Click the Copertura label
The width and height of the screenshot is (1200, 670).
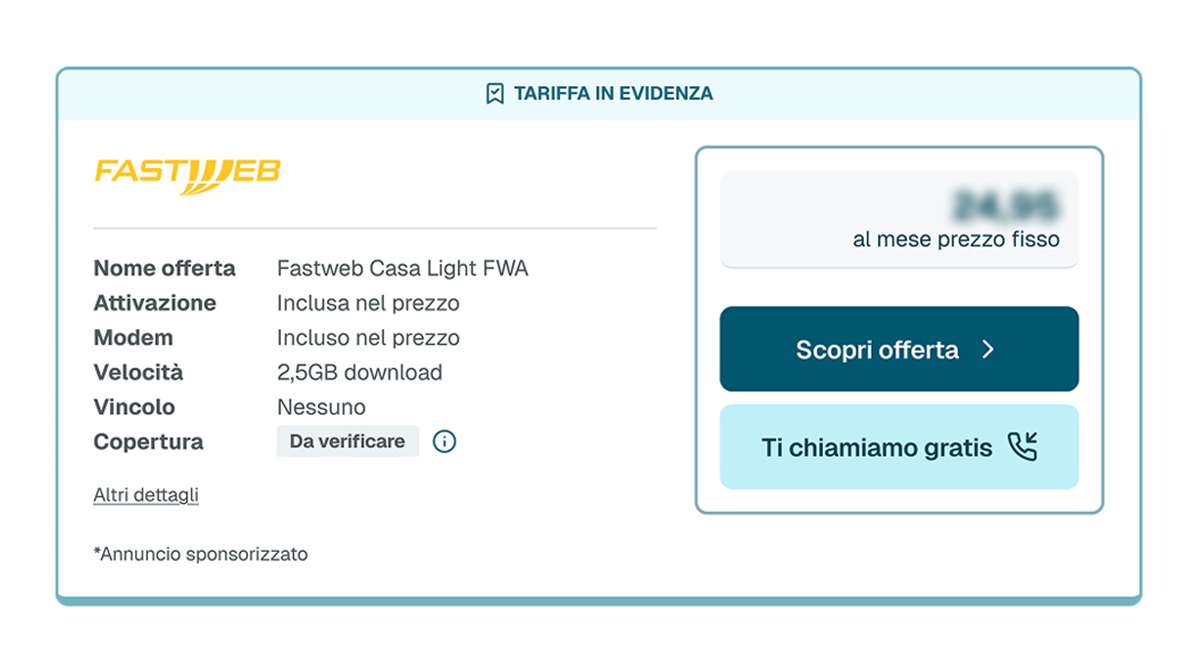tap(148, 442)
